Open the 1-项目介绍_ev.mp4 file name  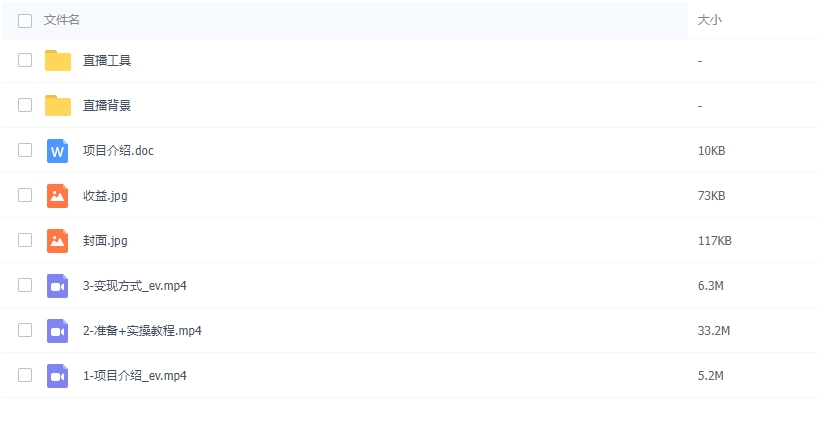pos(135,376)
